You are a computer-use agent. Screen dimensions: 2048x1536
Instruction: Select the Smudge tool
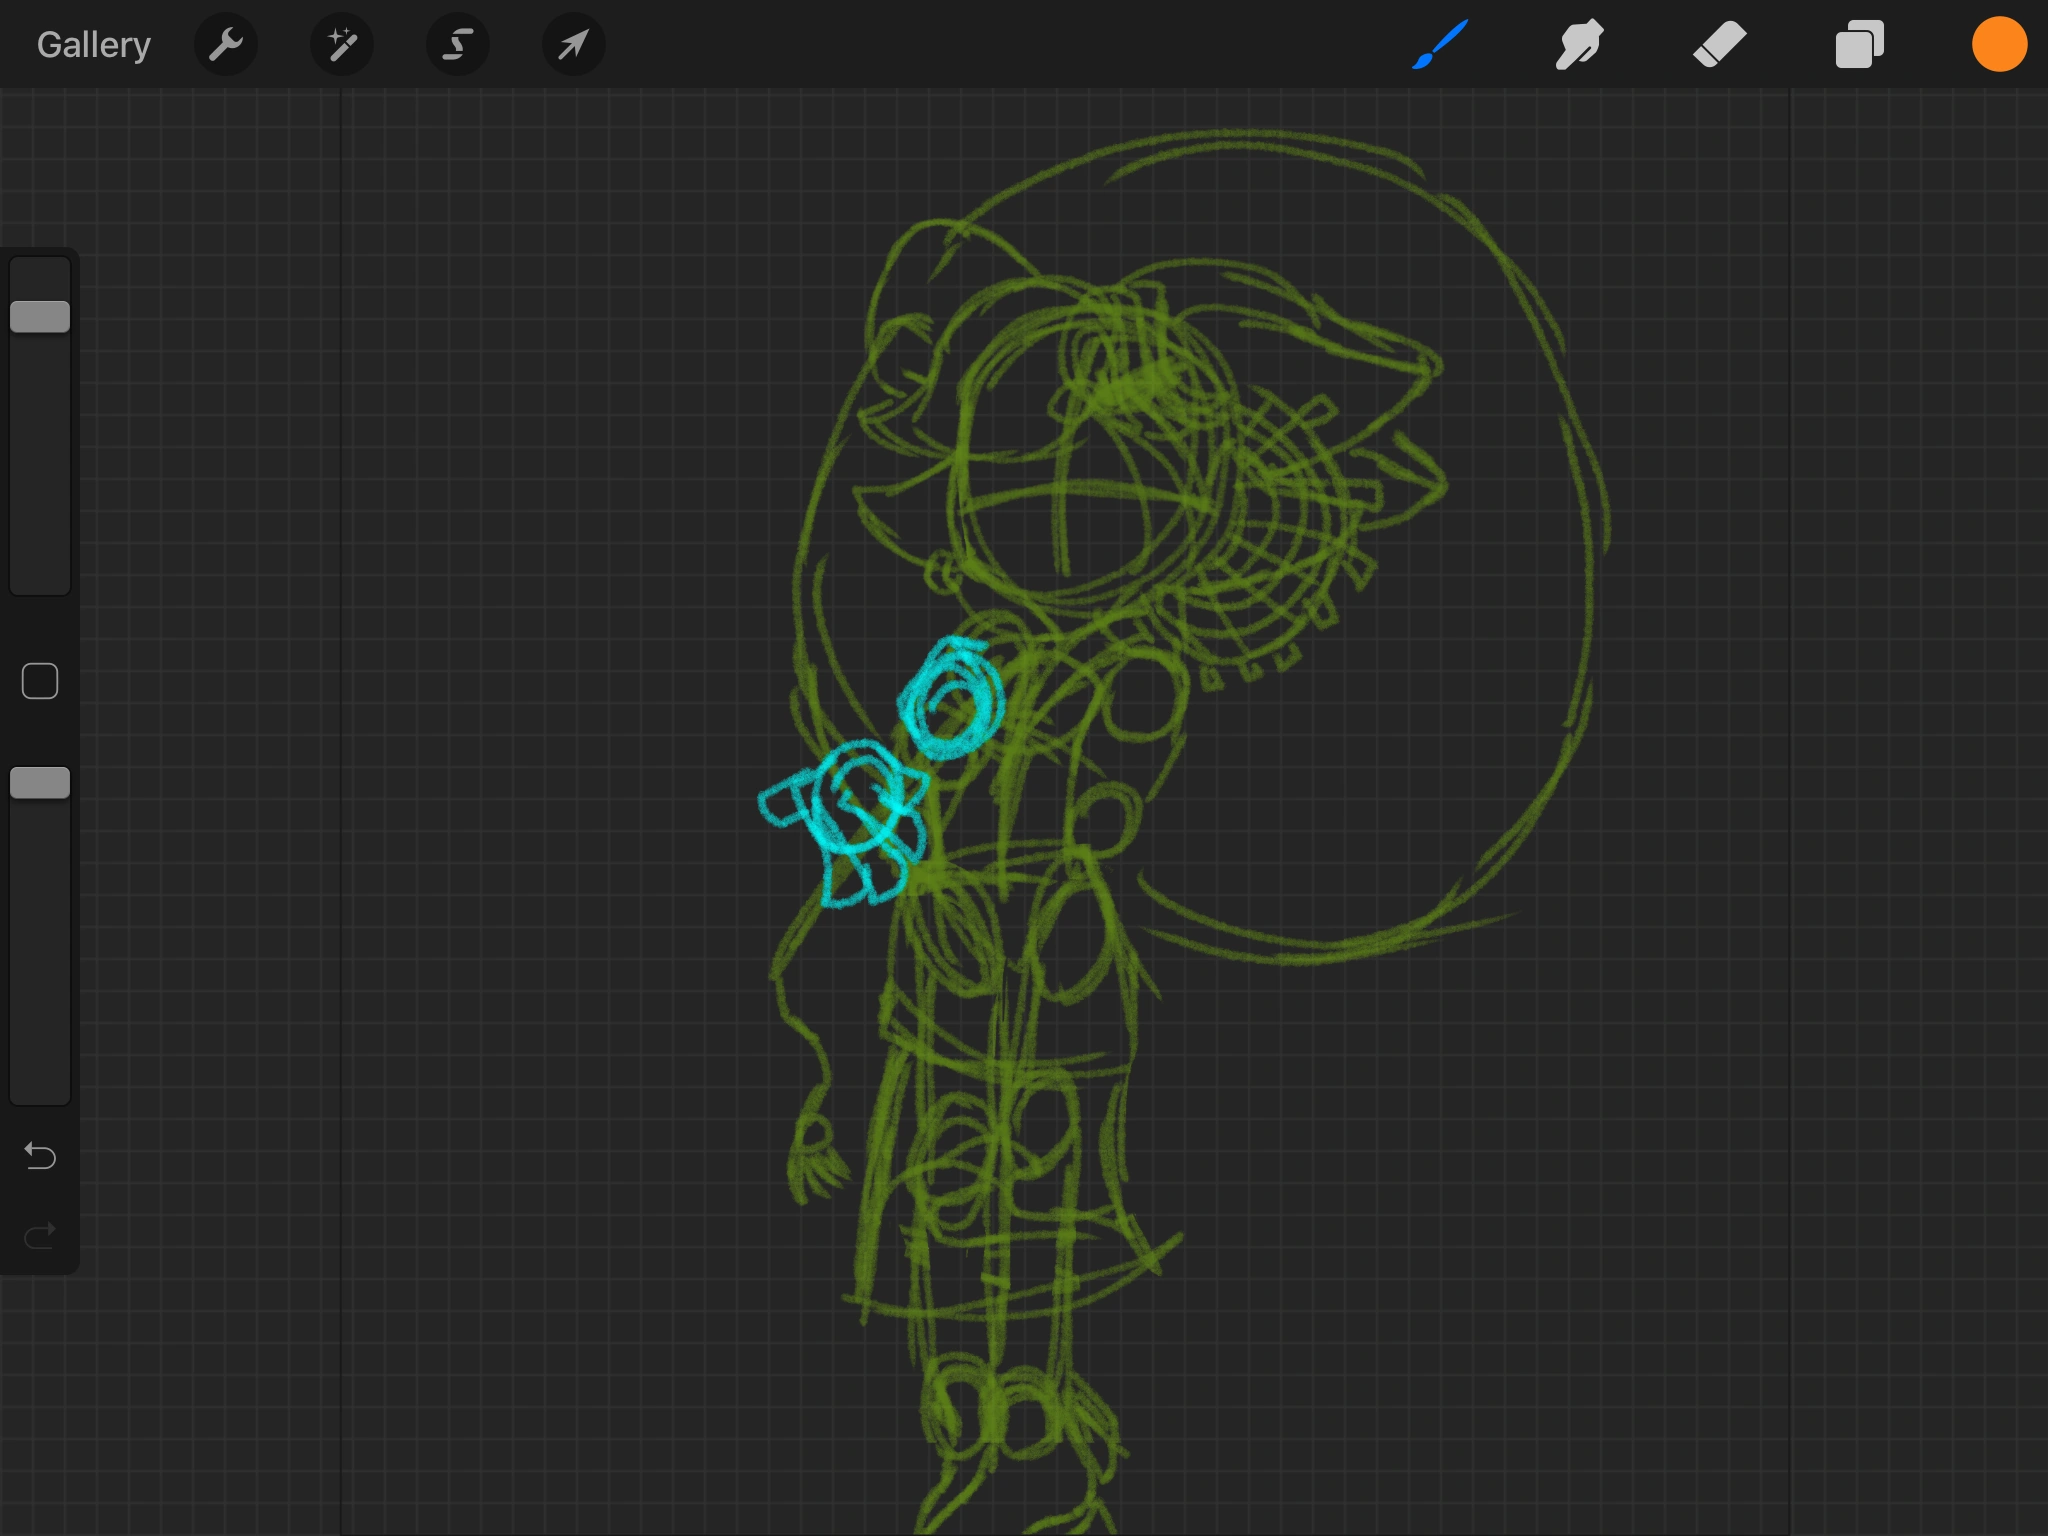pyautogui.click(x=1580, y=45)
